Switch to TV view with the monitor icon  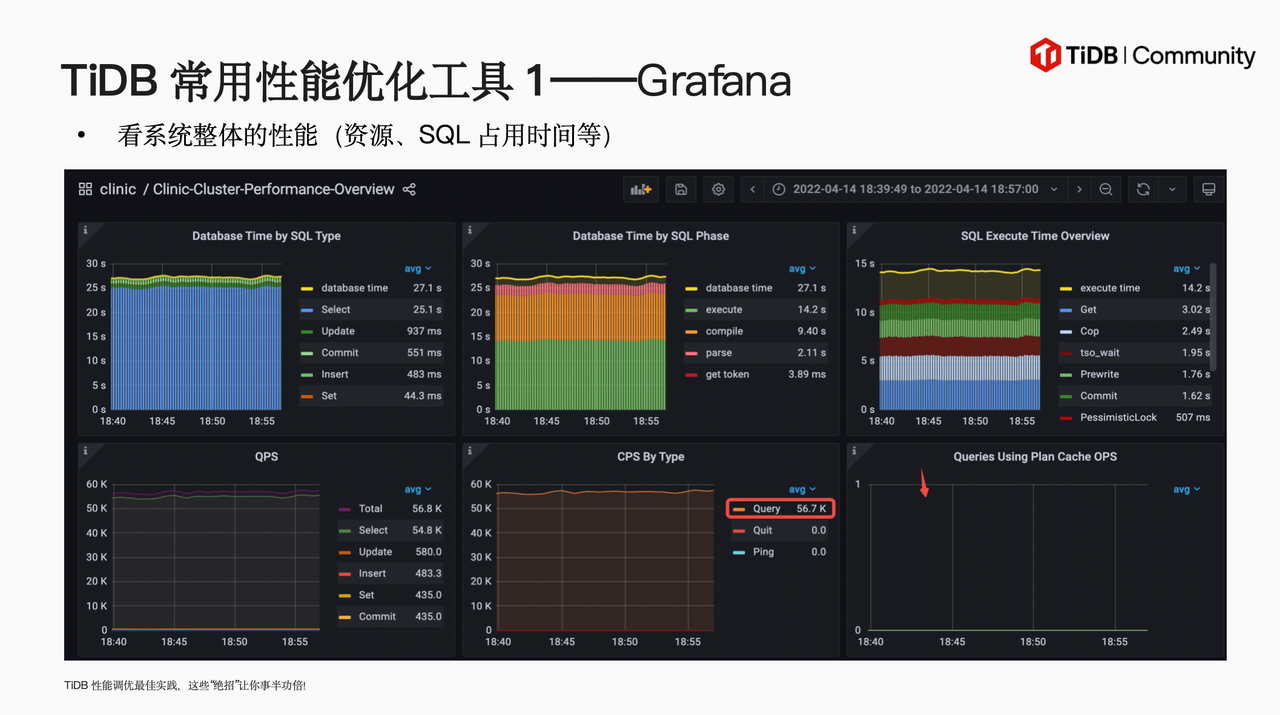[x=1207, y=189]
